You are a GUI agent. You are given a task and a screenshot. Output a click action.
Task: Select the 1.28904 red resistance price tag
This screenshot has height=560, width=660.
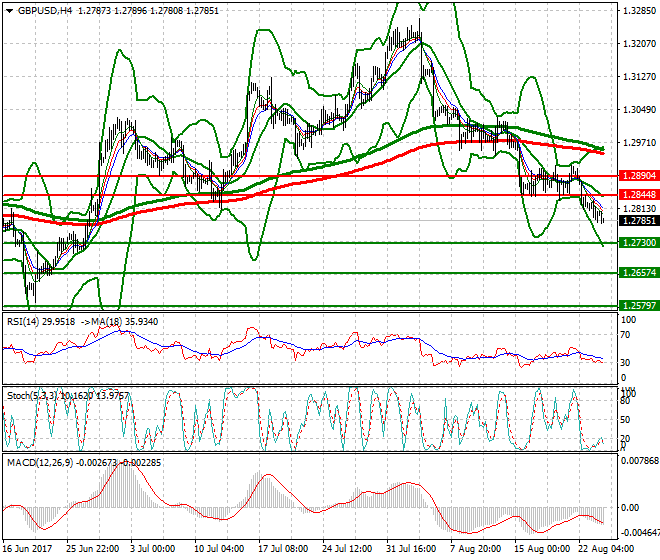click(x=637, y=176)
